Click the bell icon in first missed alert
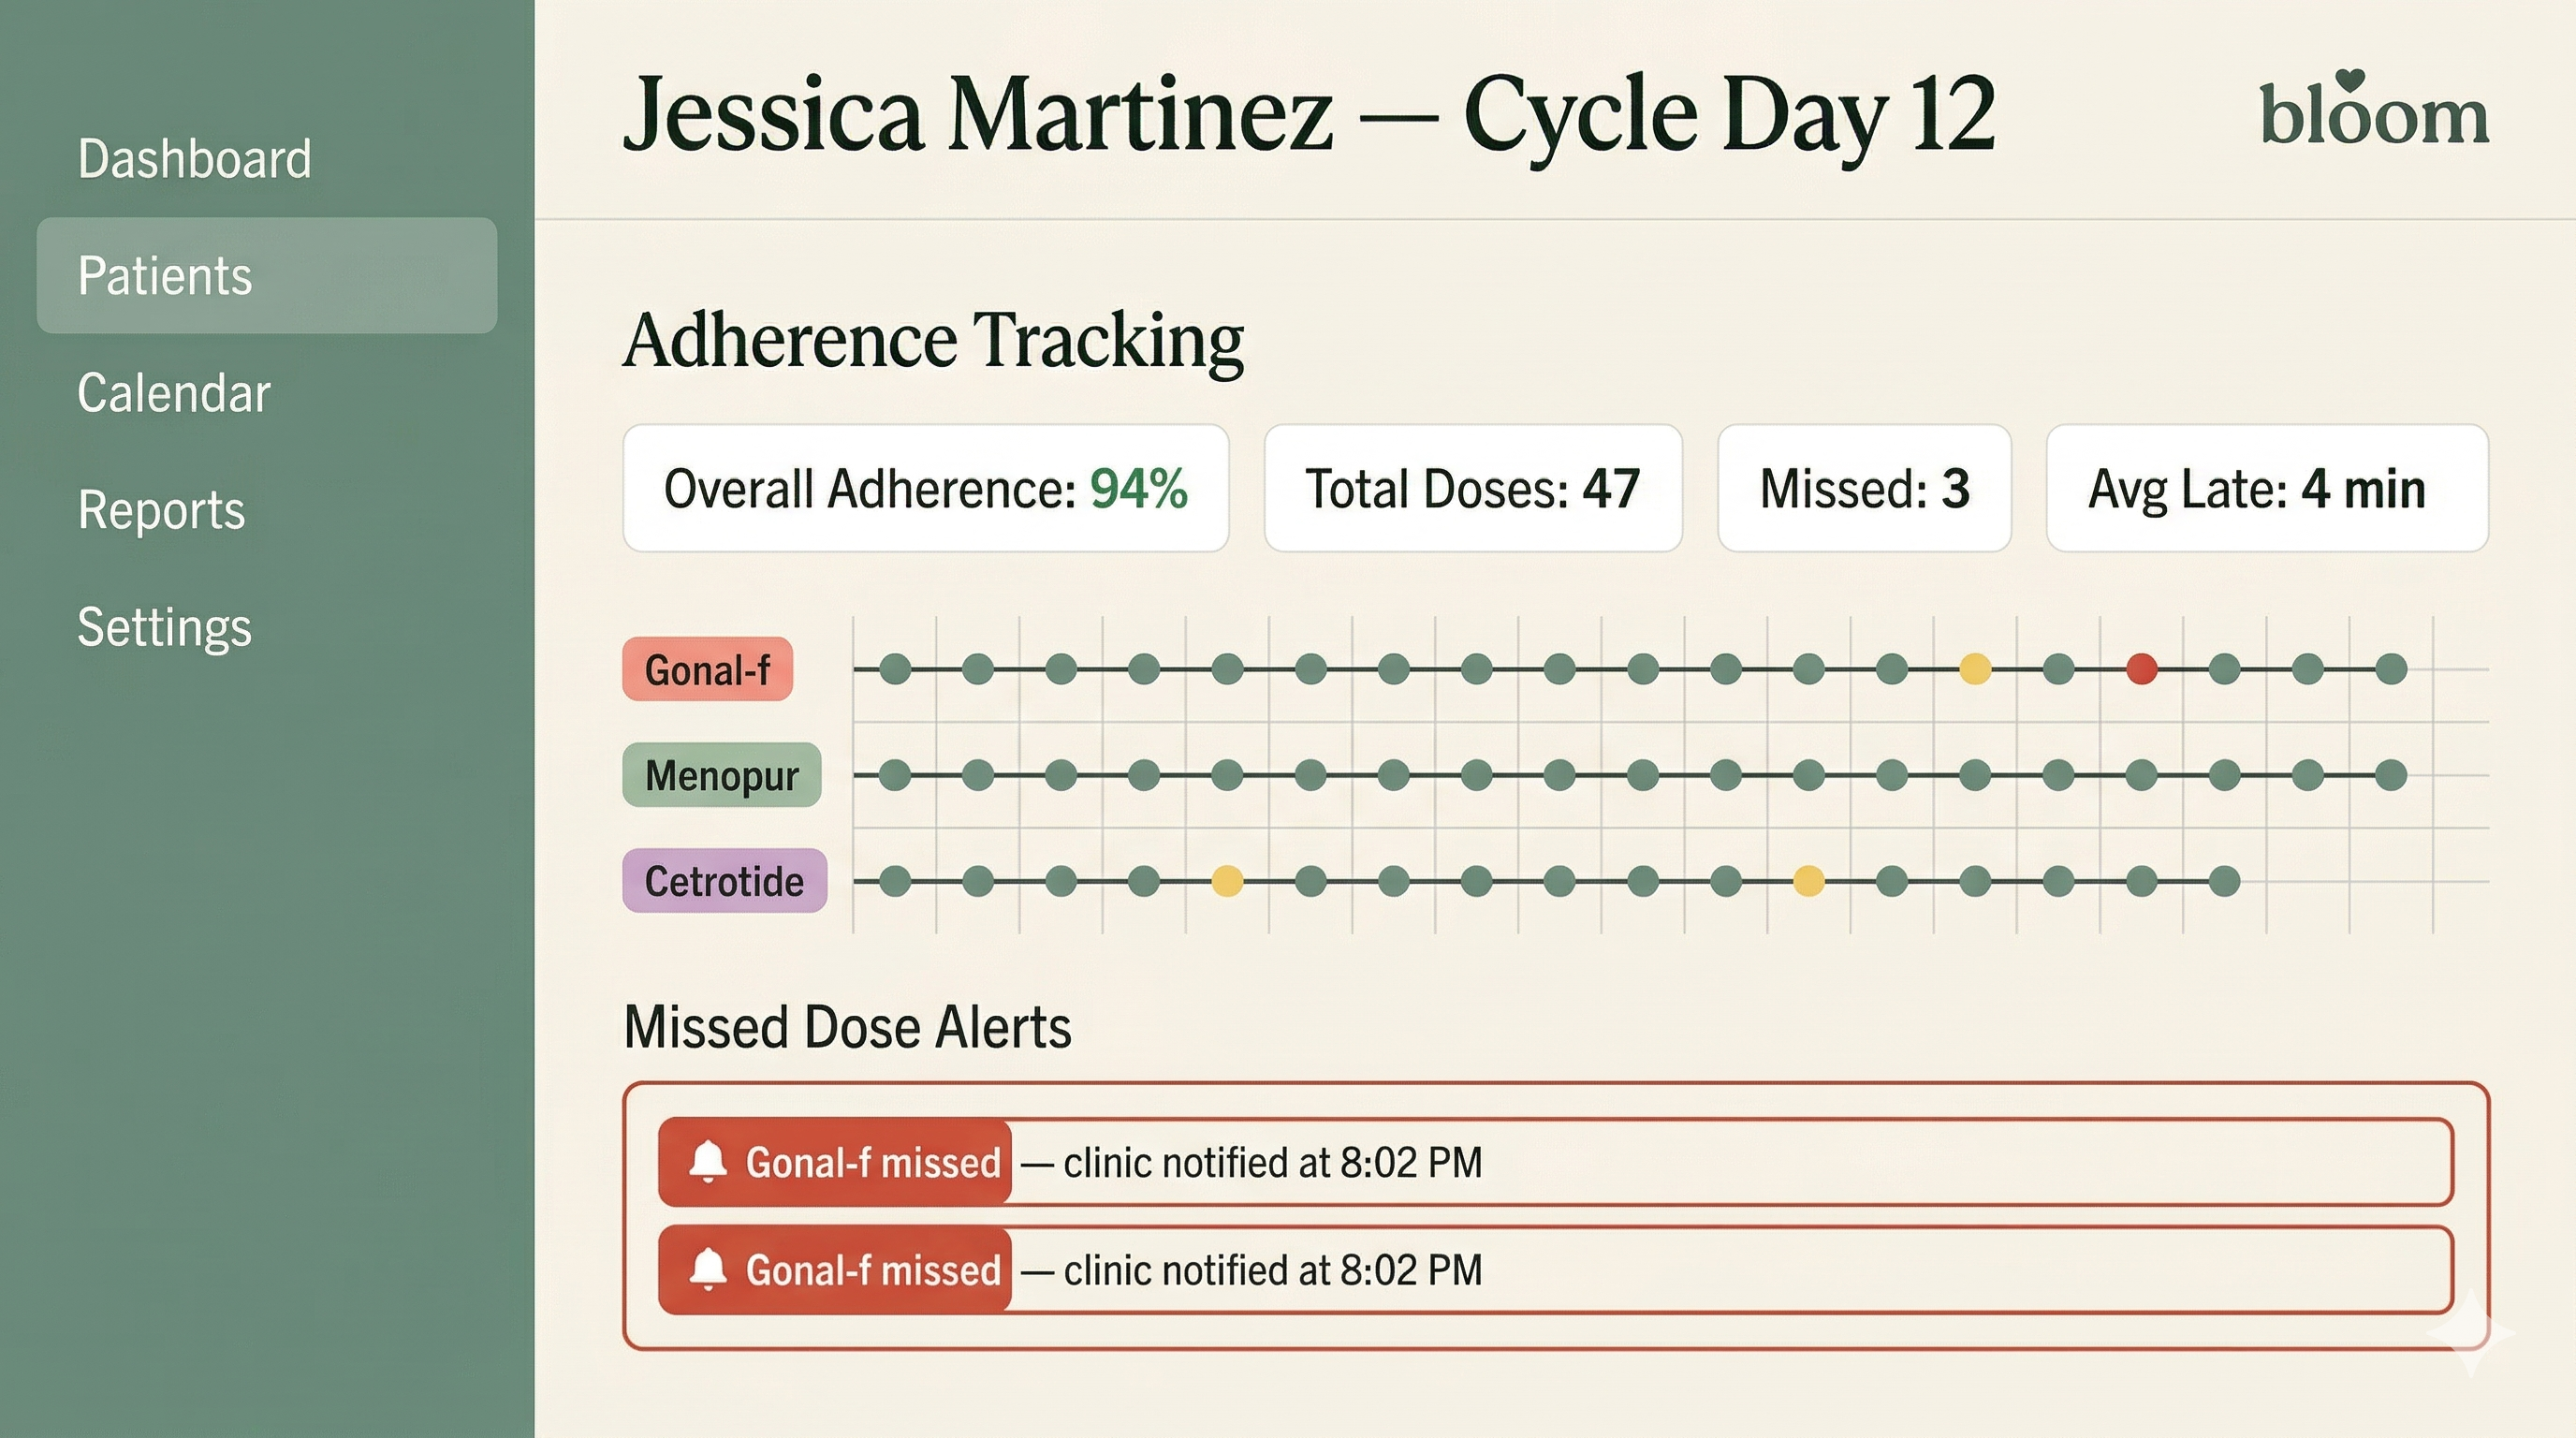 click(x=708, y=1162)
